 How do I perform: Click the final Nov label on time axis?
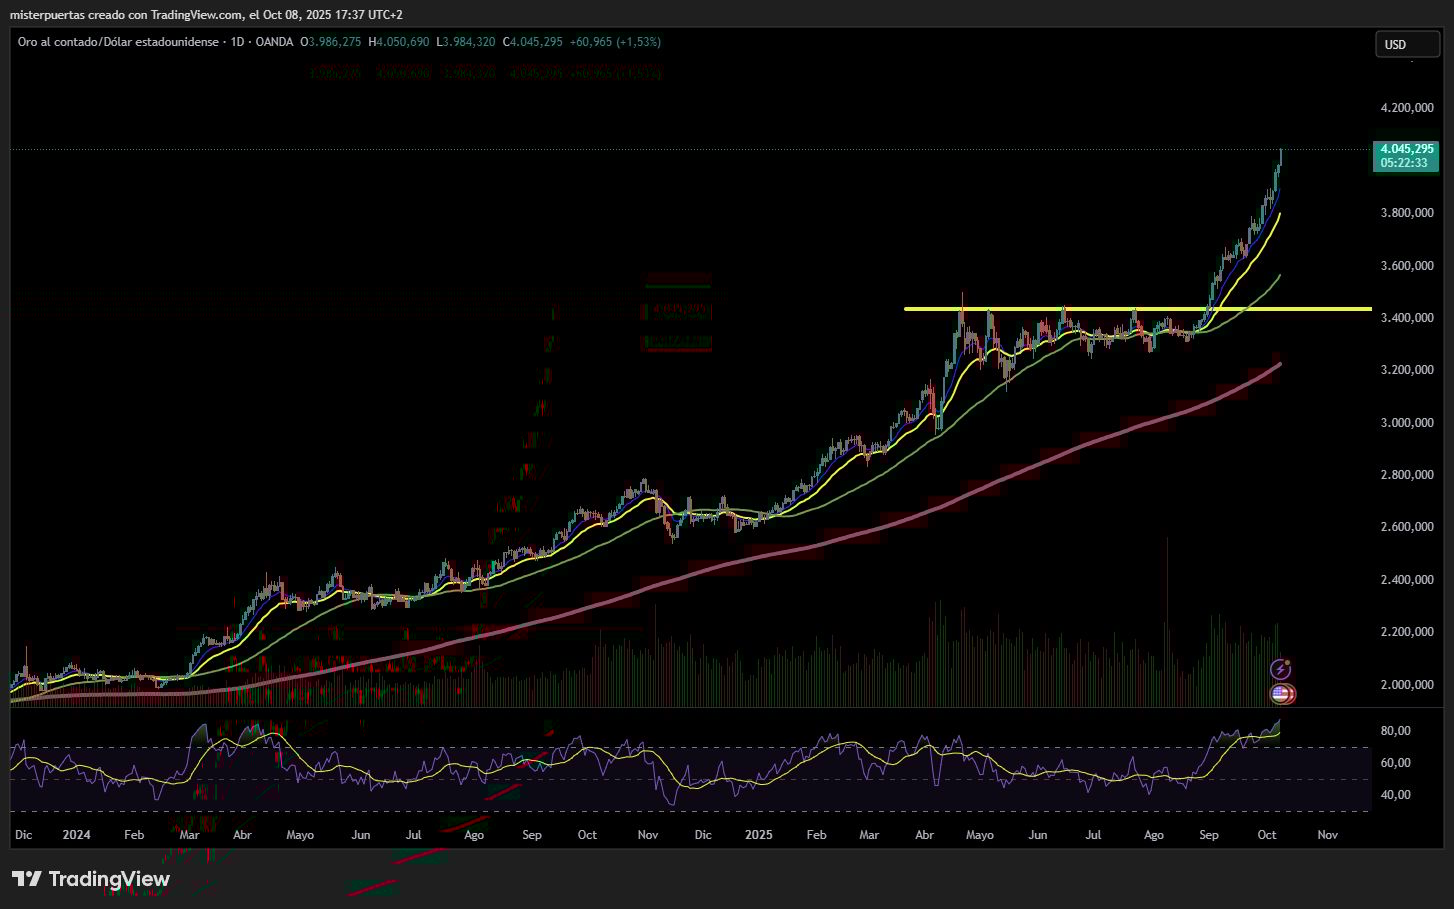click(x=1327, y=835)
